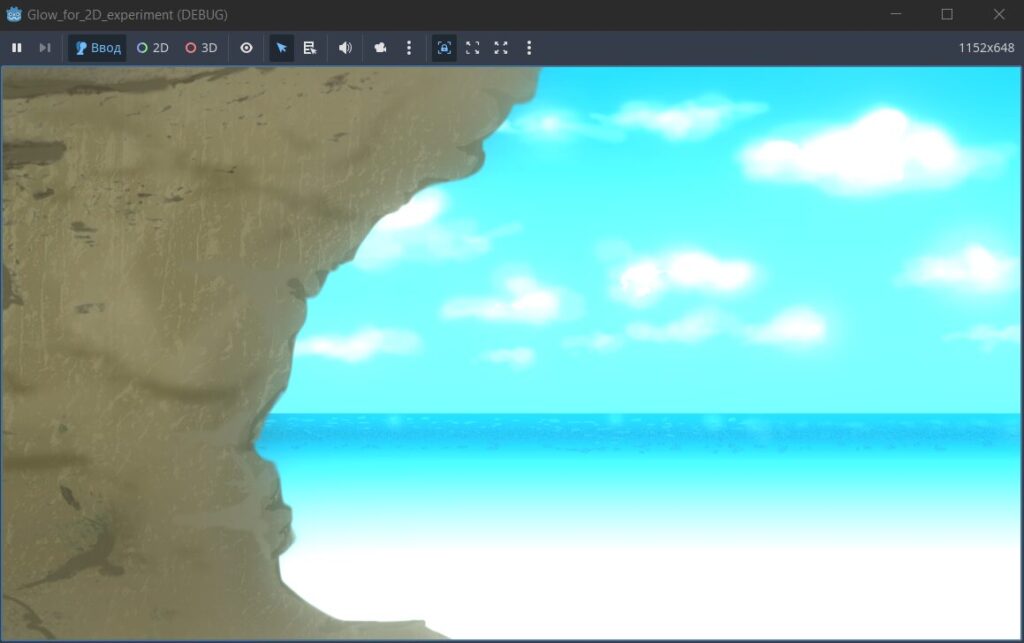Choose the list select mode tool

point(310,48)
